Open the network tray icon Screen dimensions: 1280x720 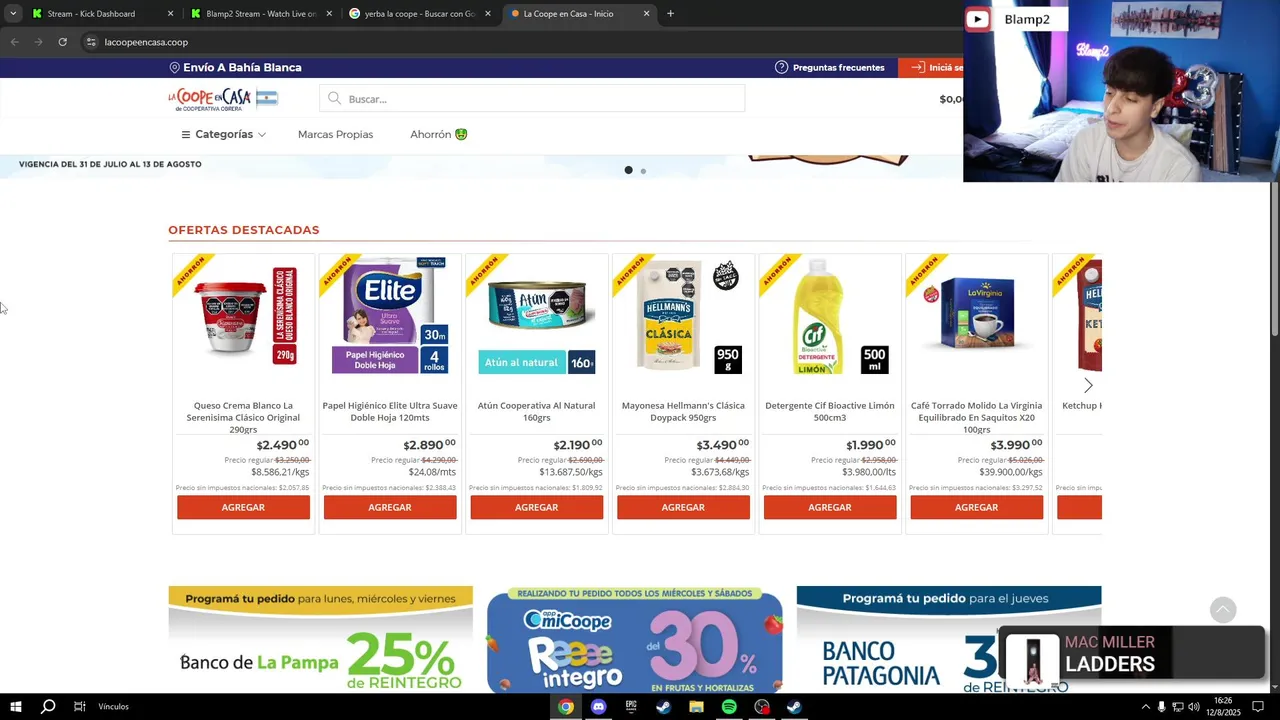click(1177, 707)
